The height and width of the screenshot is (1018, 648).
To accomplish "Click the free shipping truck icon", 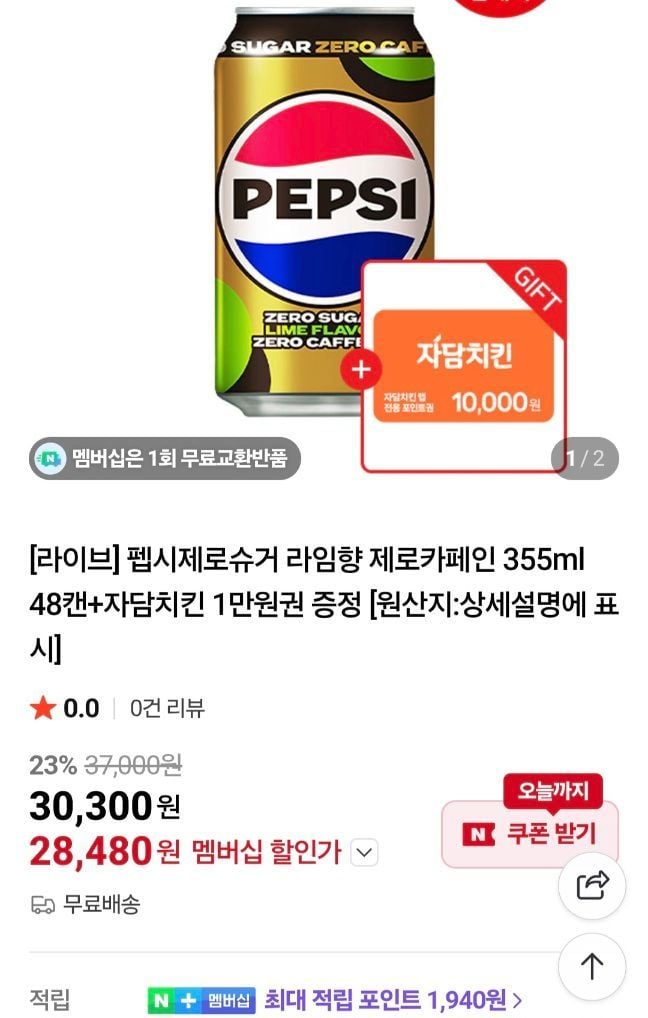I will [43, 904].
